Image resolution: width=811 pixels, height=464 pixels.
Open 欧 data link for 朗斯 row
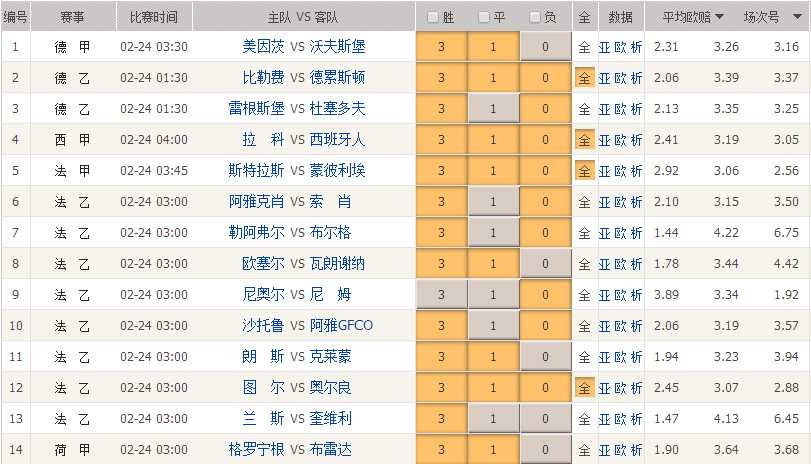(x=621, y=357)
